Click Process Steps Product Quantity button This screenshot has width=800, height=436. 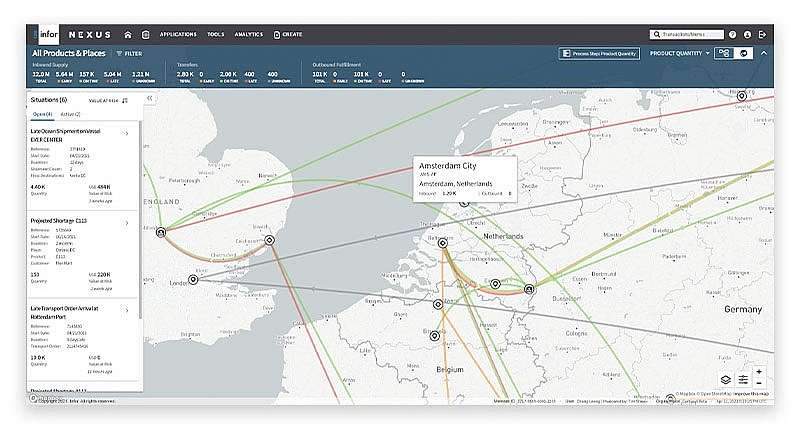599,54
